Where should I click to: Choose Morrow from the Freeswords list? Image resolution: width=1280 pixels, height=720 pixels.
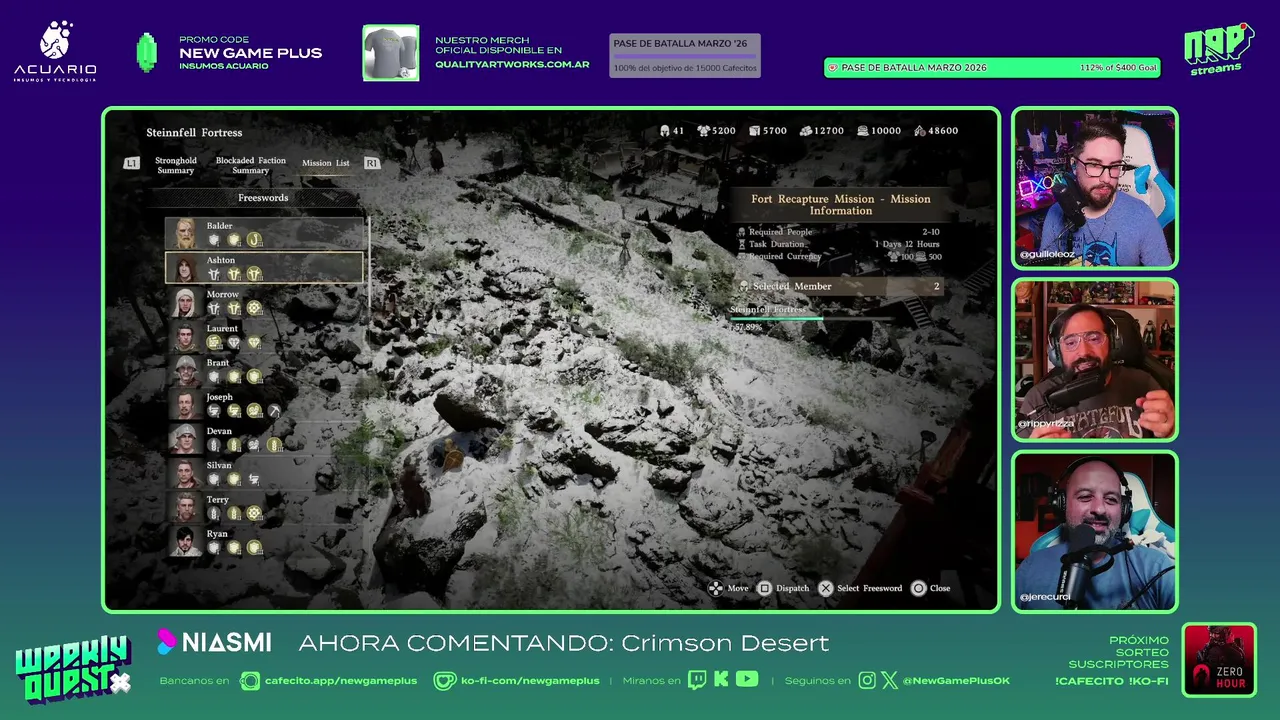coord(265,302)
